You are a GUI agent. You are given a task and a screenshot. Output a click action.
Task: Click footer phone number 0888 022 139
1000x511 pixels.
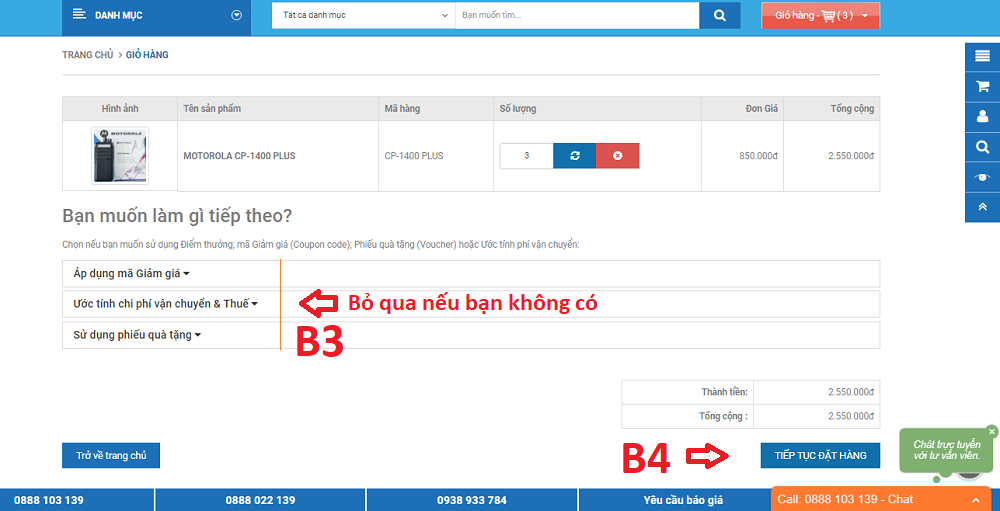pos(260,500)
